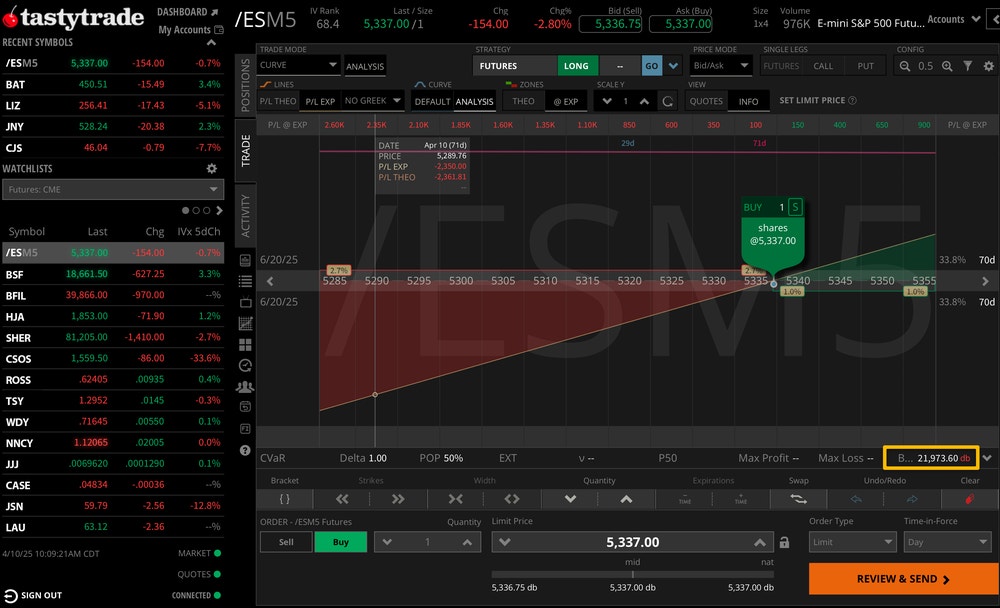Widen the spread width

[x=512, y=499]
